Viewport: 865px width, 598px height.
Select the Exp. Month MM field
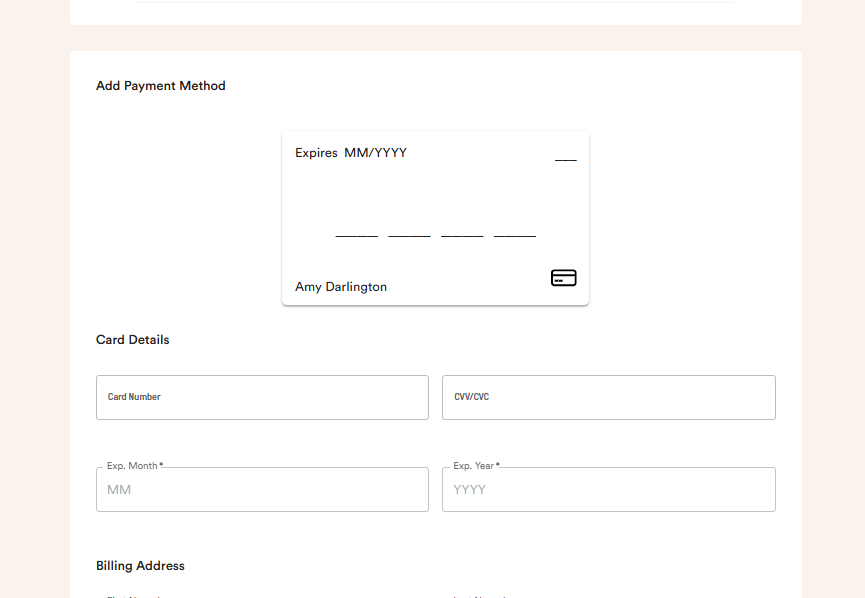[x=262, y=490]
